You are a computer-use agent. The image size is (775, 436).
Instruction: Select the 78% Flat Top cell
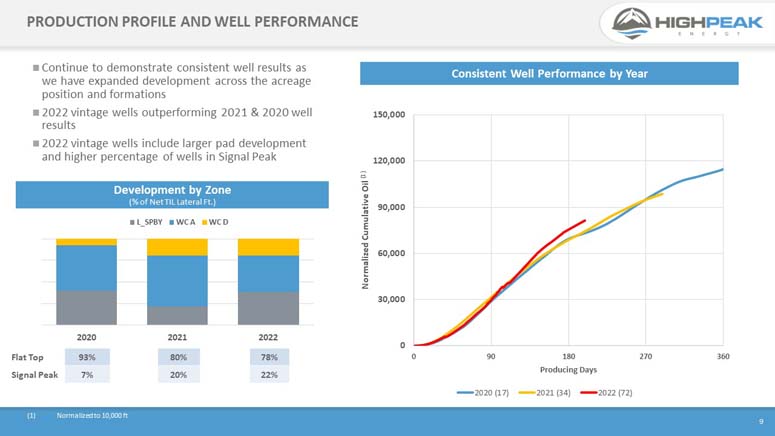(x=269, y=357)
